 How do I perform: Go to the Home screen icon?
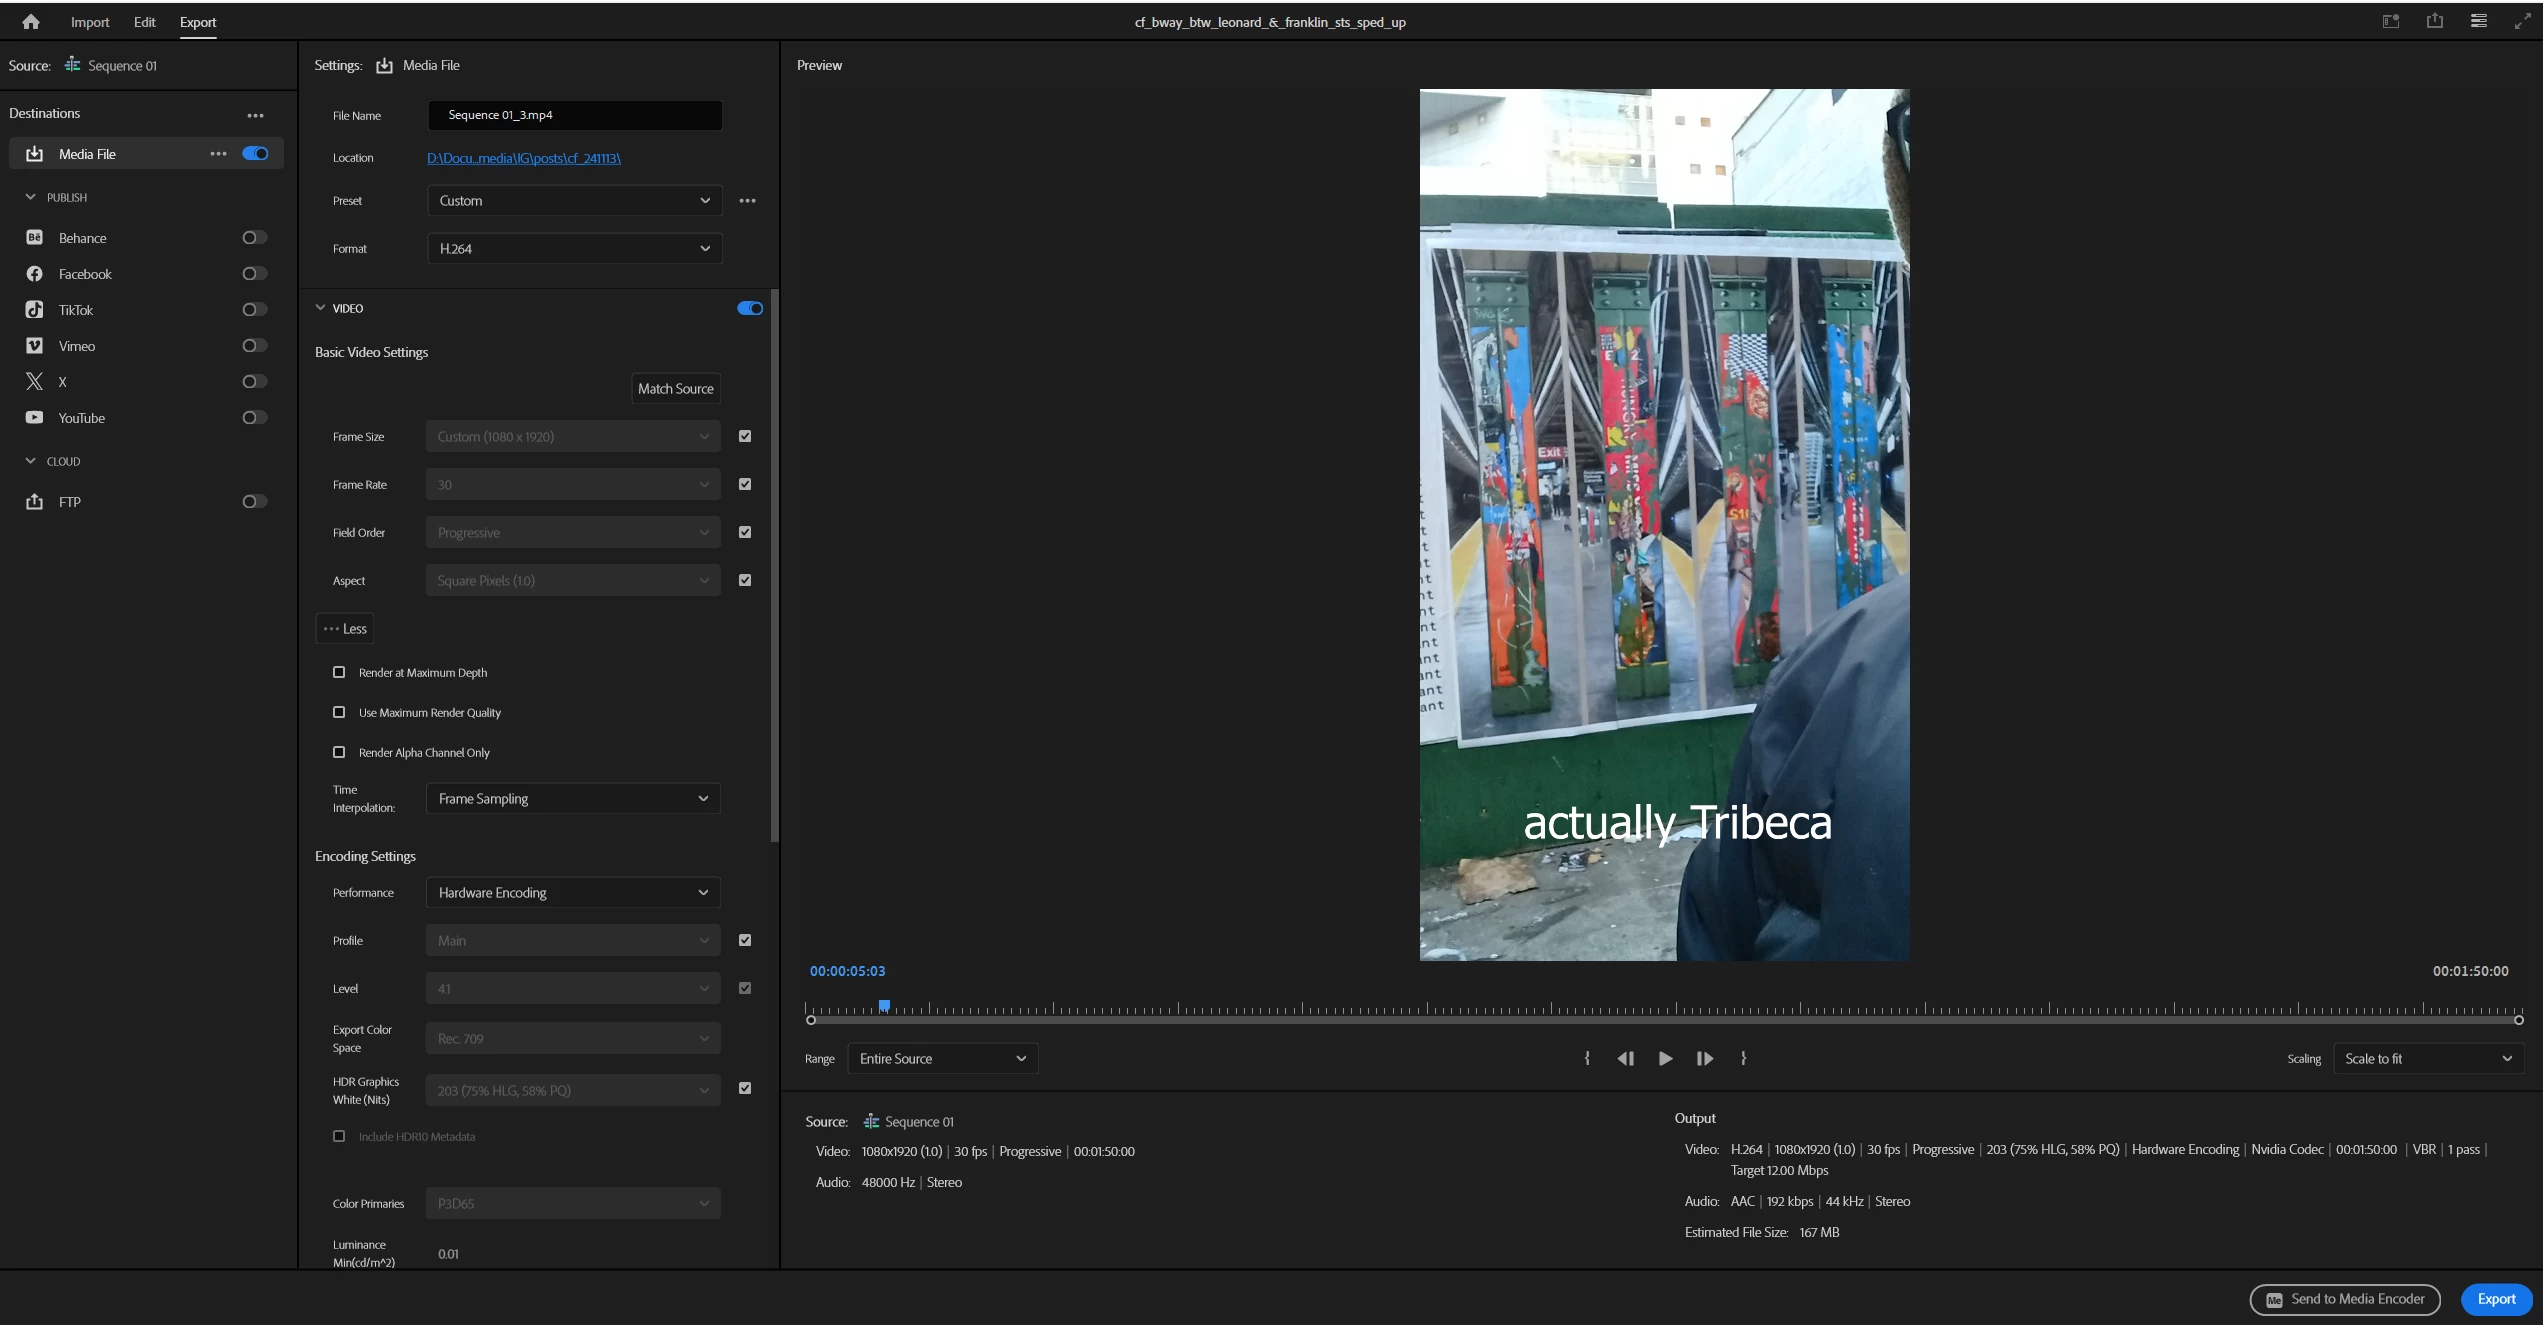[x=31, y=21]
